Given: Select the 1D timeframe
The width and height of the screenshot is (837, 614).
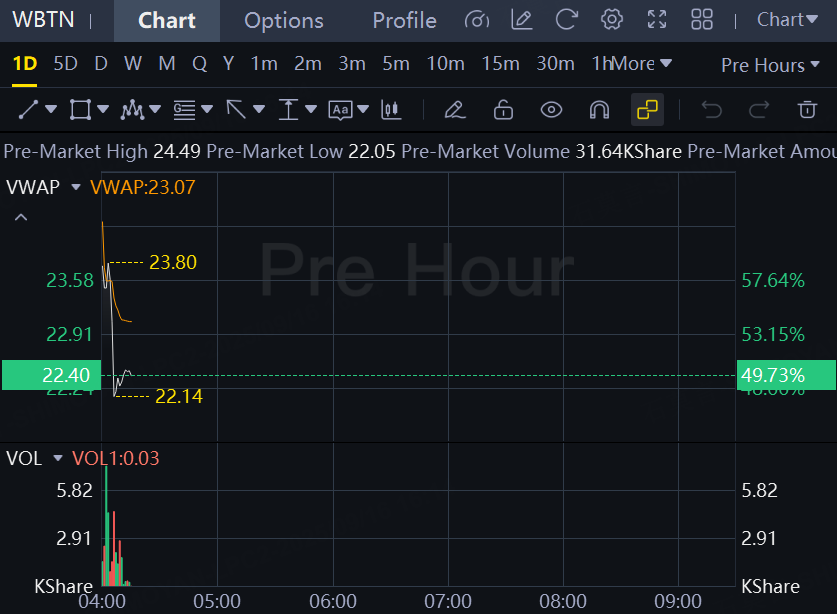Looking at the screenshot, I should (x=25, y=64).
